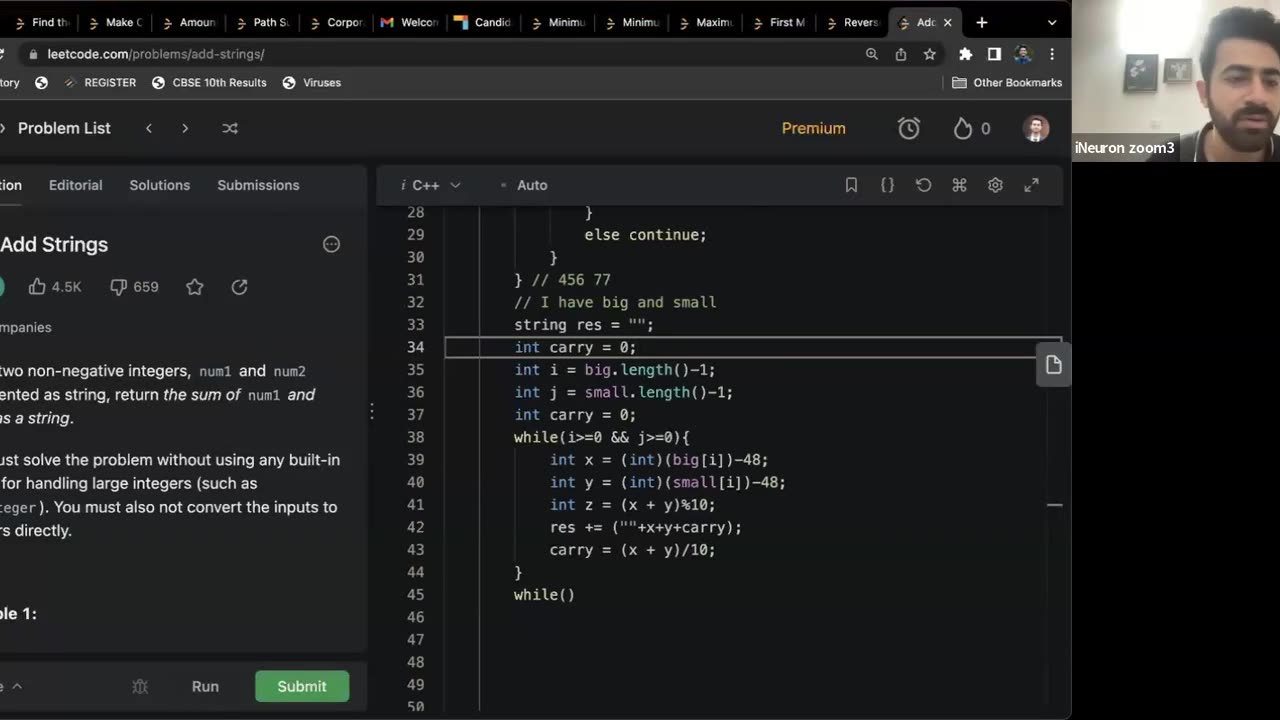Open the more options ellipsis beside Add Strings
This screenshot has width=1280, height=720.
(331, 244)
